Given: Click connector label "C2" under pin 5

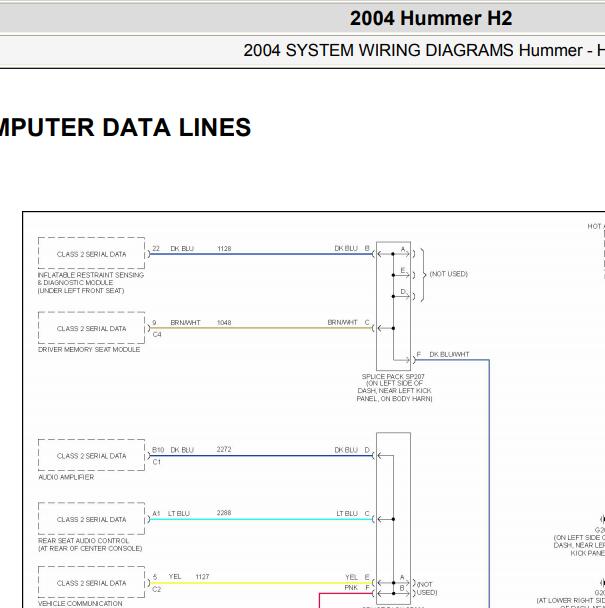Looking at the screenshot, I should point(156,589).
